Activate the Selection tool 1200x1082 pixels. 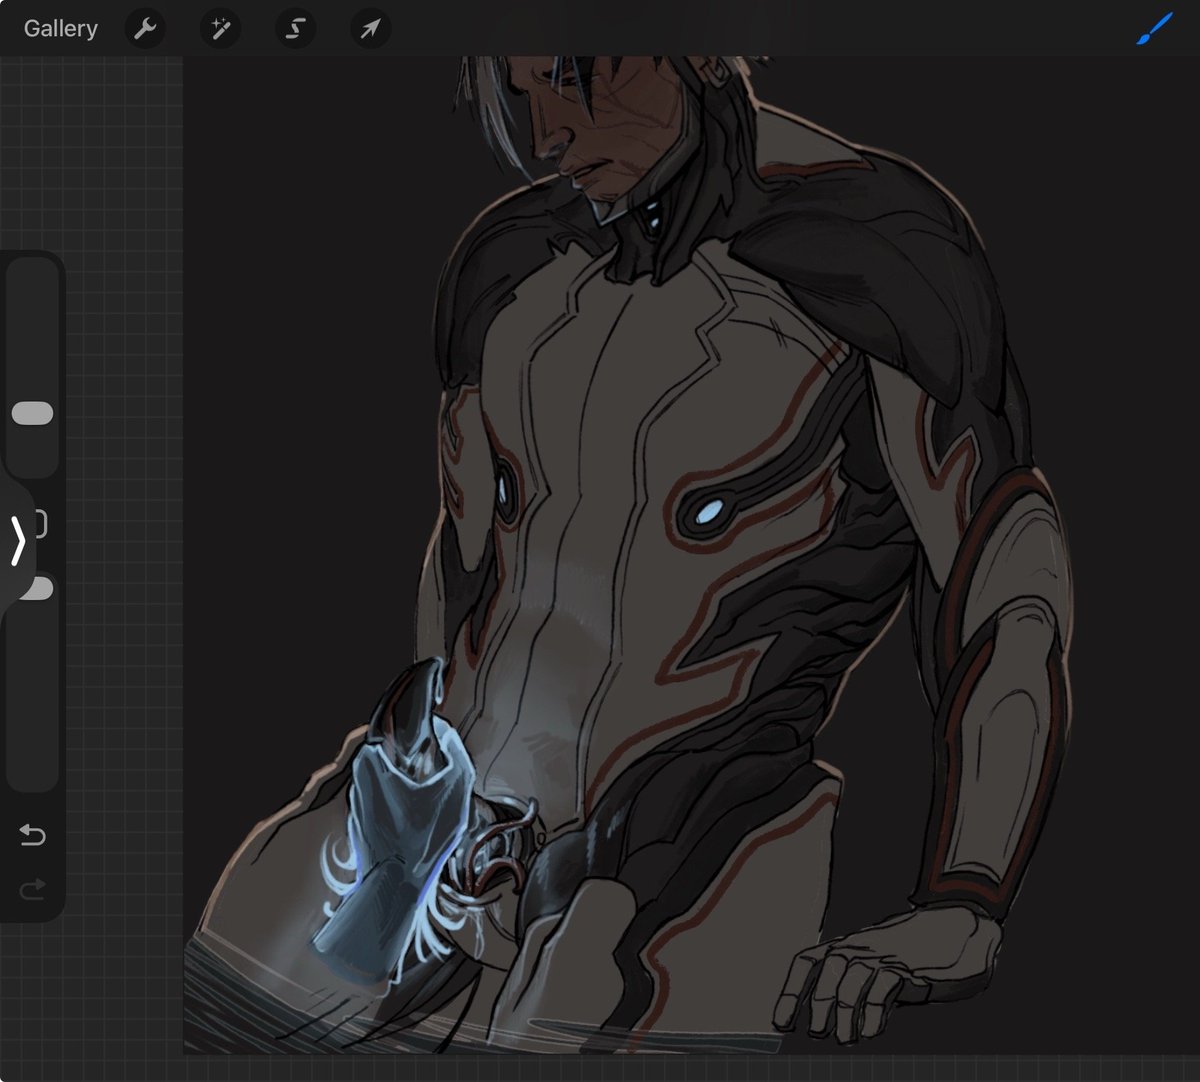point(295,29)
